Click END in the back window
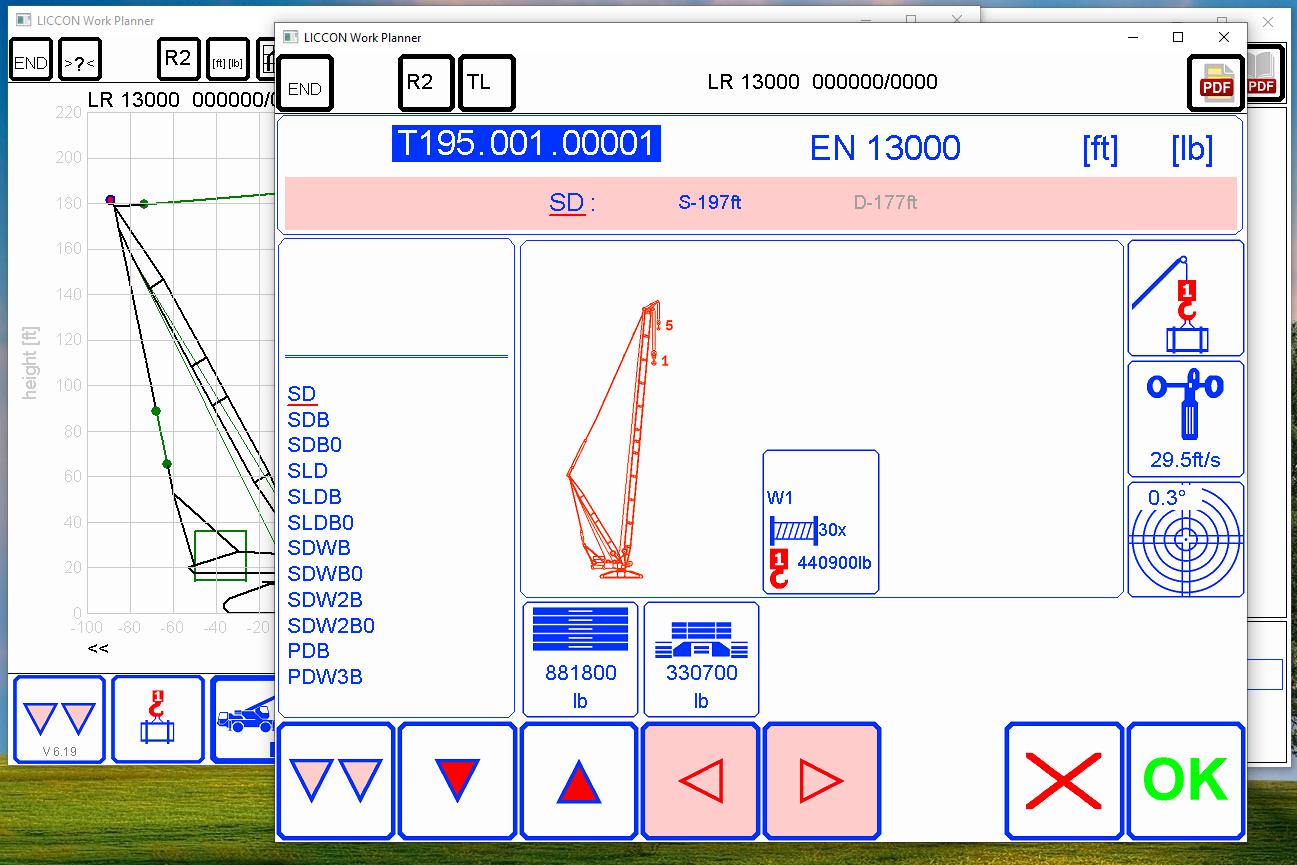 pyautogui.click(x=30, y=59)
